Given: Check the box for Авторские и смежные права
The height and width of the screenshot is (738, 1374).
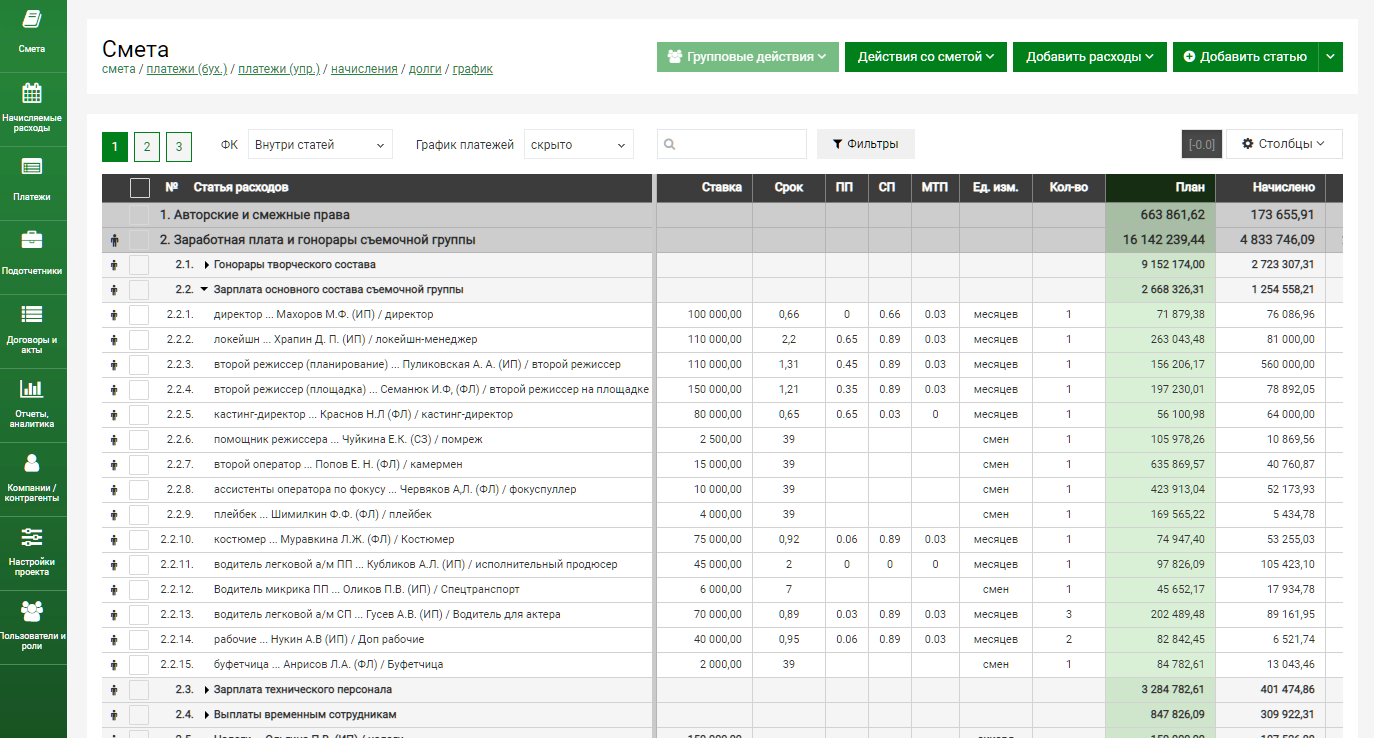Looking at the screenshot, I should (139, 215).
